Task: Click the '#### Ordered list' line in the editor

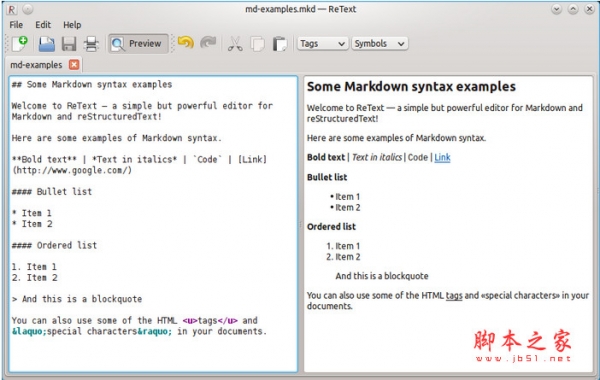Action: tap(54, 245)
